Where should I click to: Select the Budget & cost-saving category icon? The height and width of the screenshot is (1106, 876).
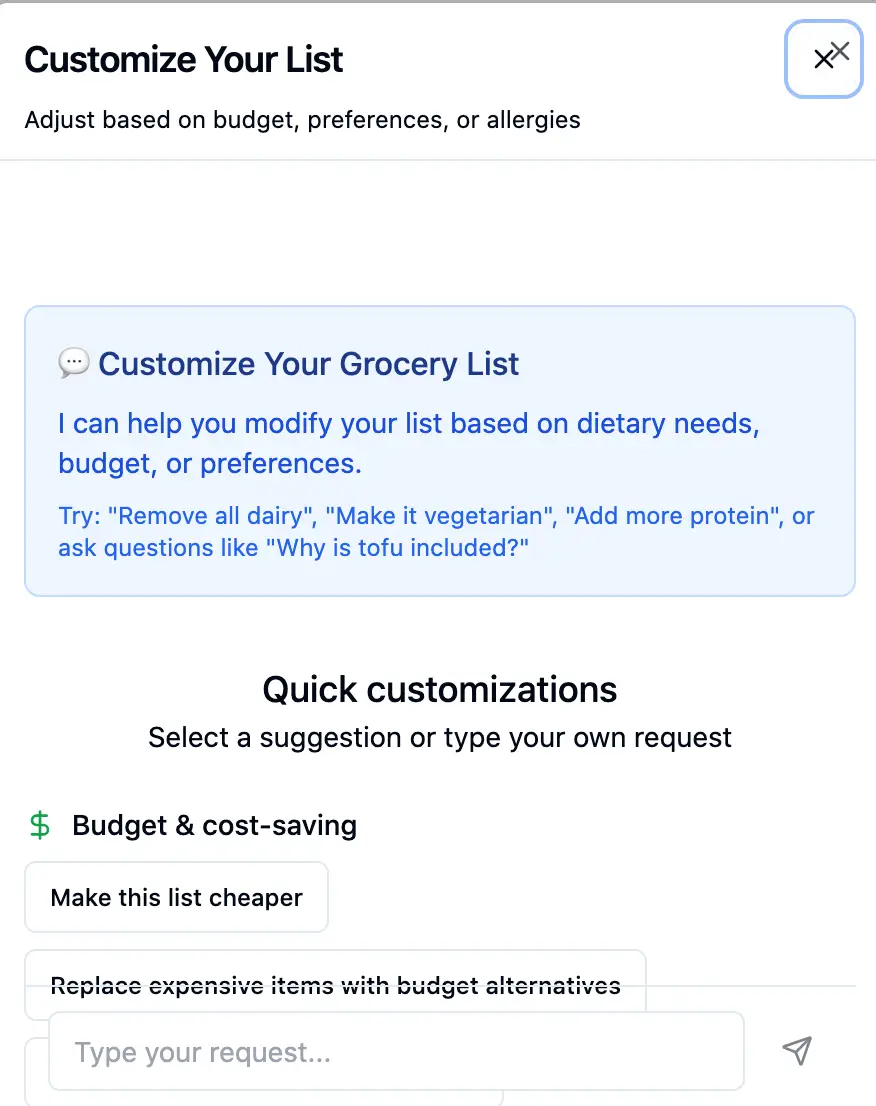click(38, 825)
